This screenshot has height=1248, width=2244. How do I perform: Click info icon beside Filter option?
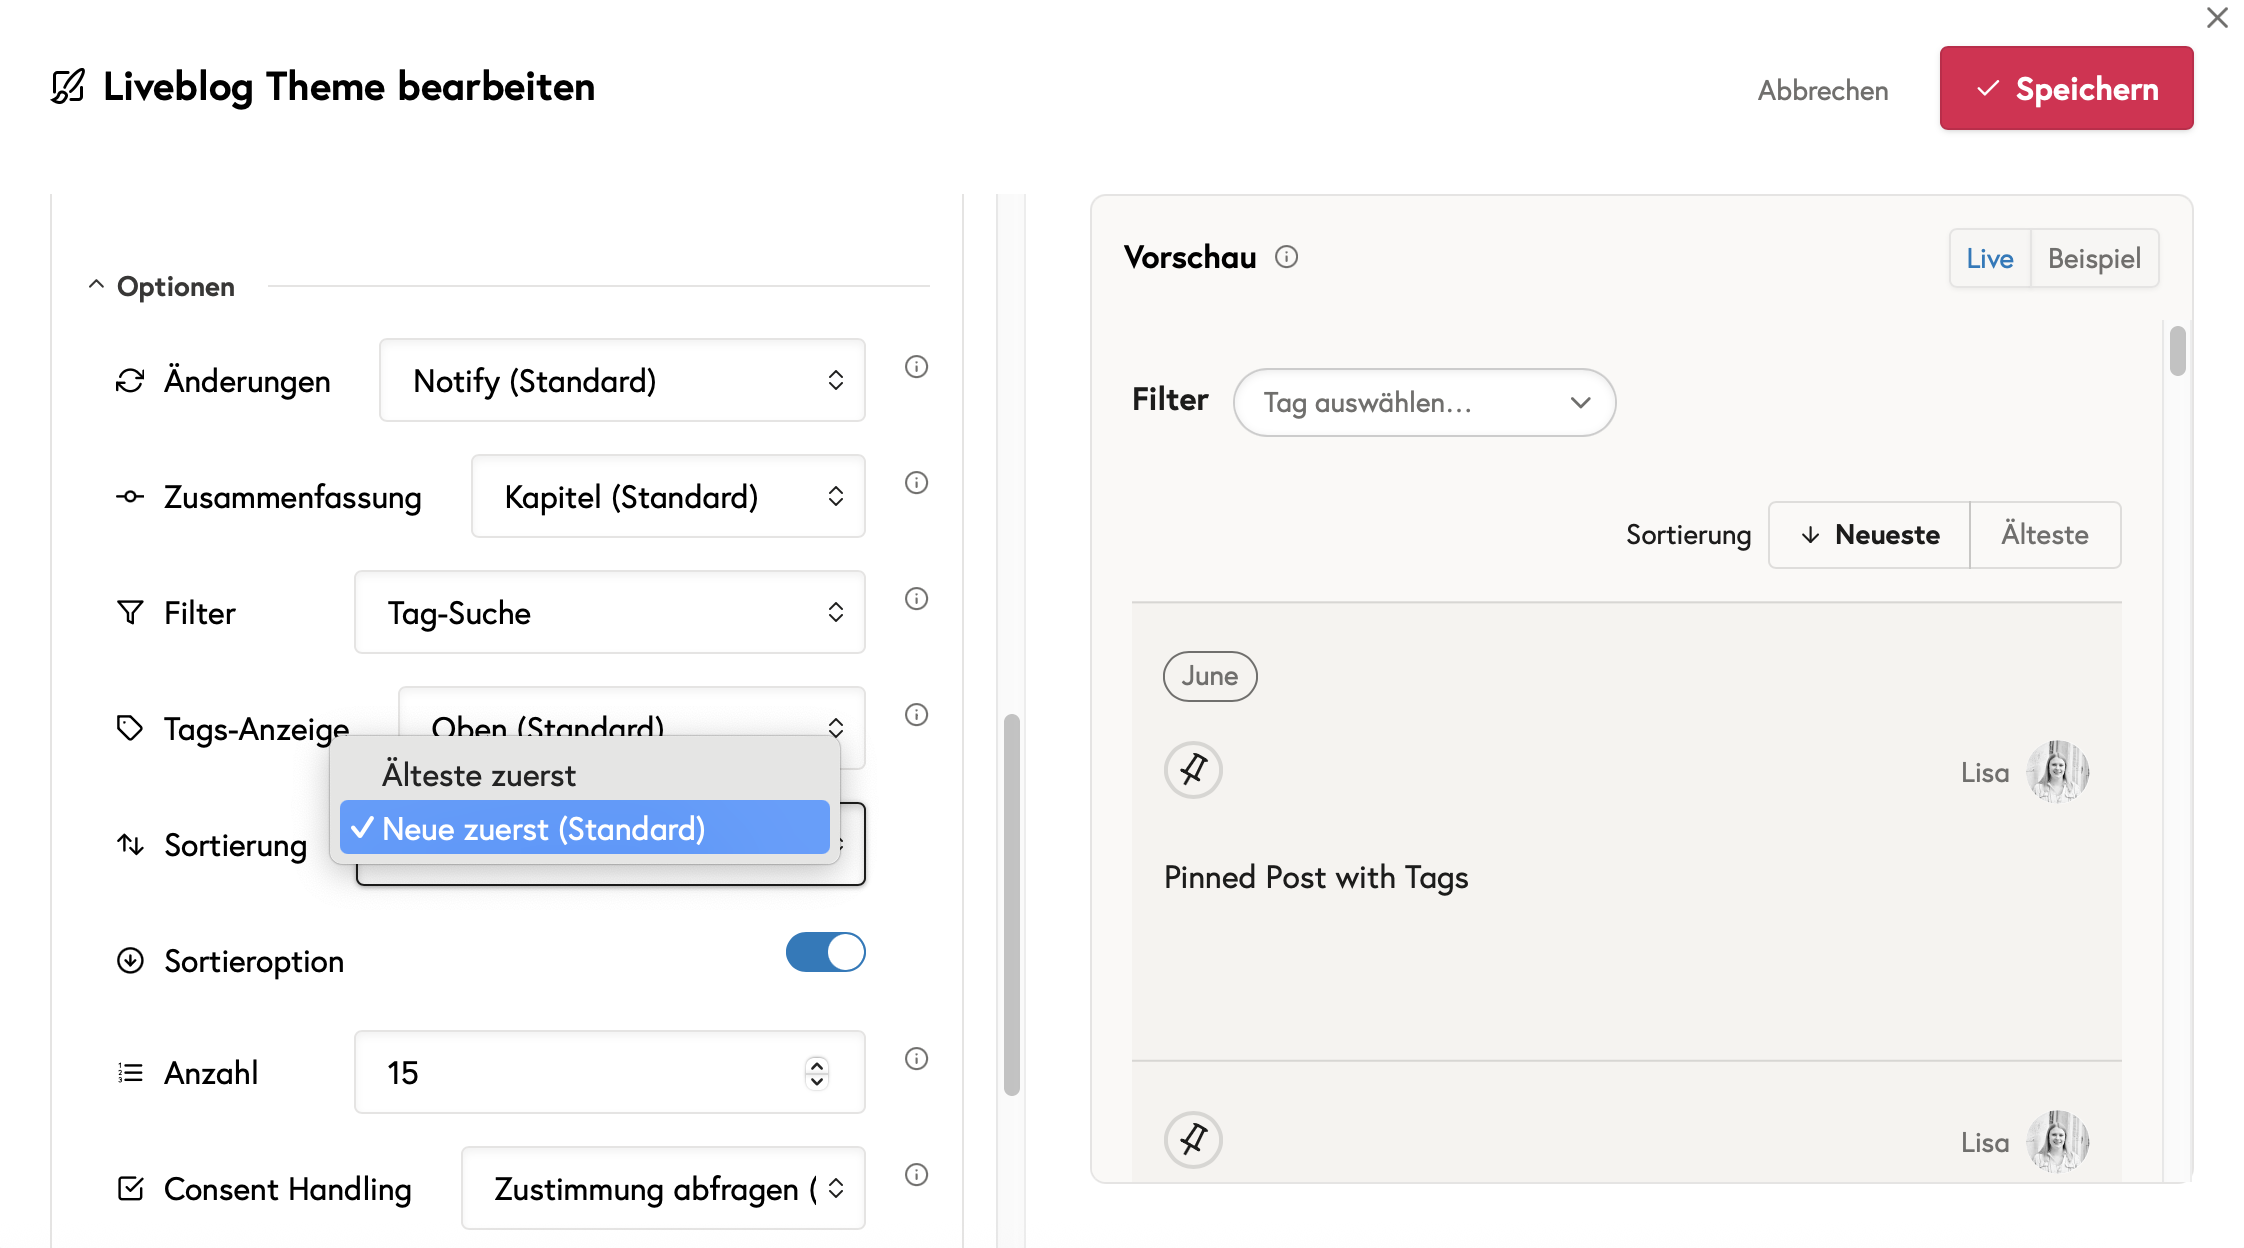point(916,599)
